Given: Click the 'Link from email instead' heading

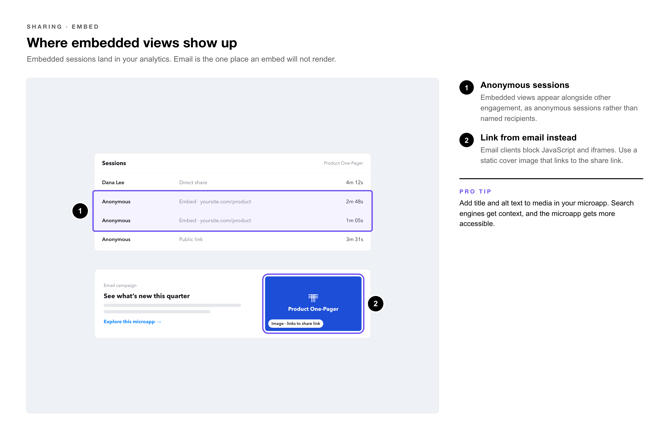Looking at the screenshot, I should point(528,138).
